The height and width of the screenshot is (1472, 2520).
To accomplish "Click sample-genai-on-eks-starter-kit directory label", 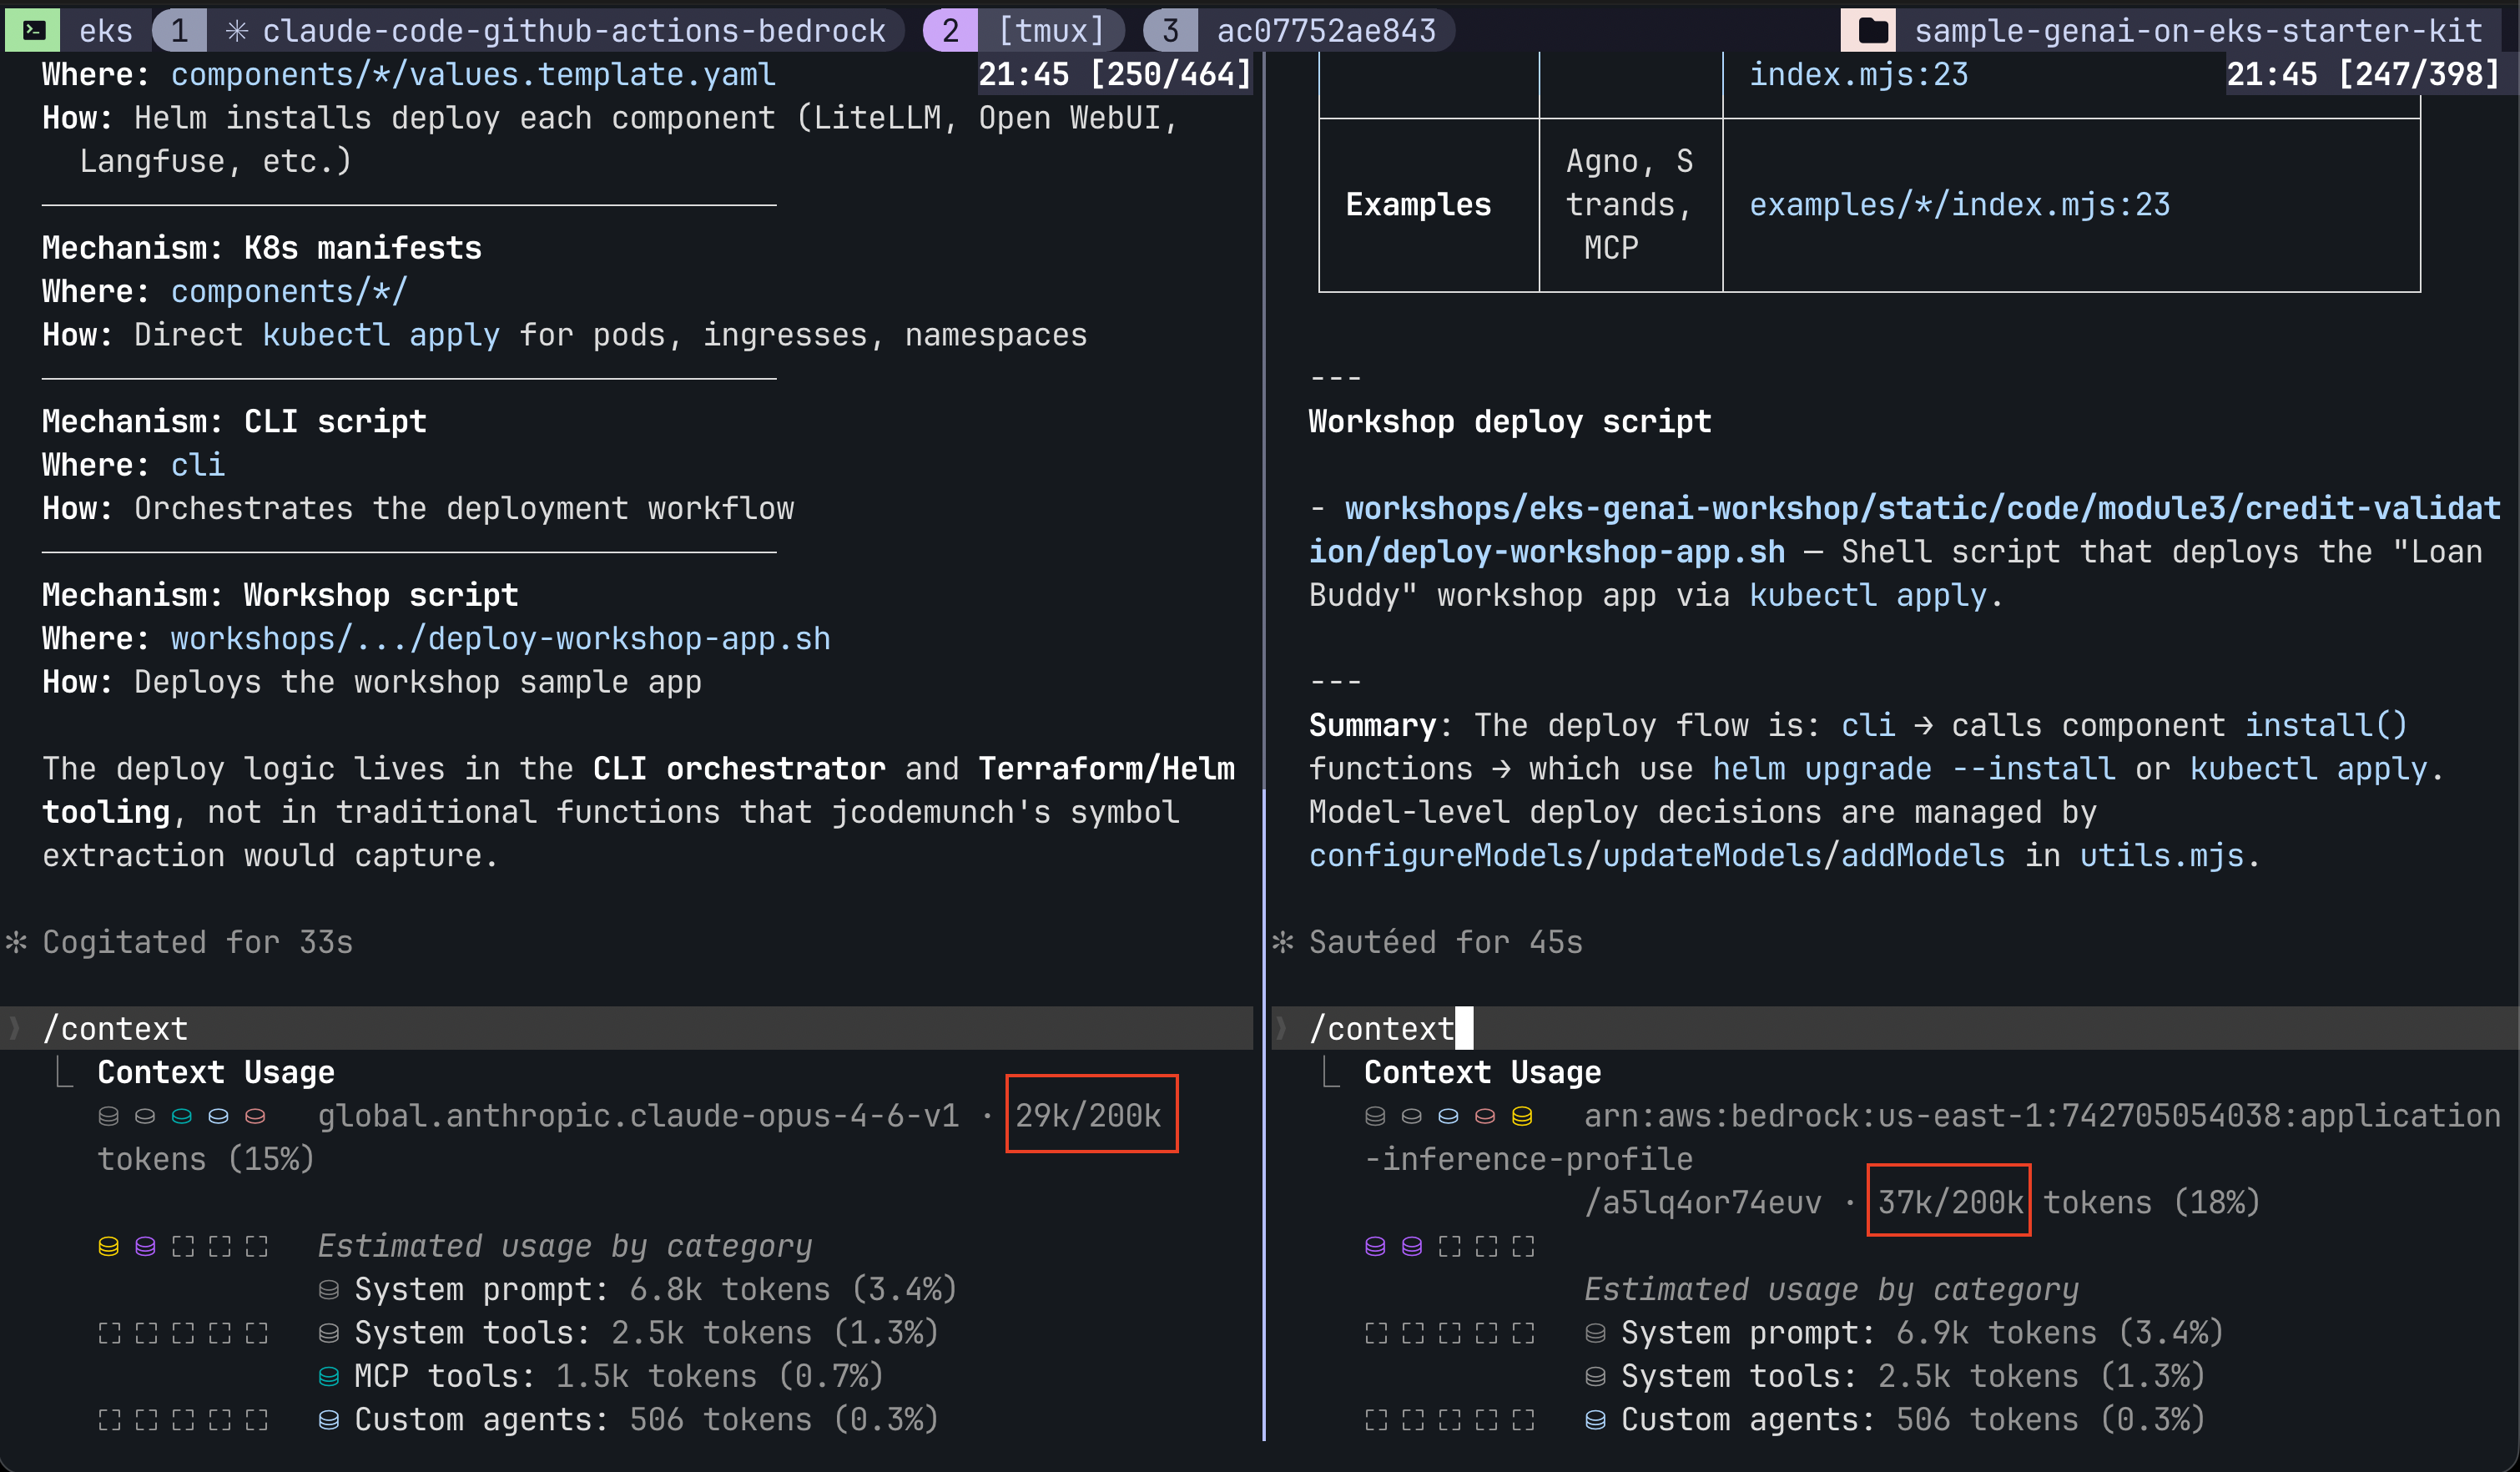I will click(x=2198, y=31).
